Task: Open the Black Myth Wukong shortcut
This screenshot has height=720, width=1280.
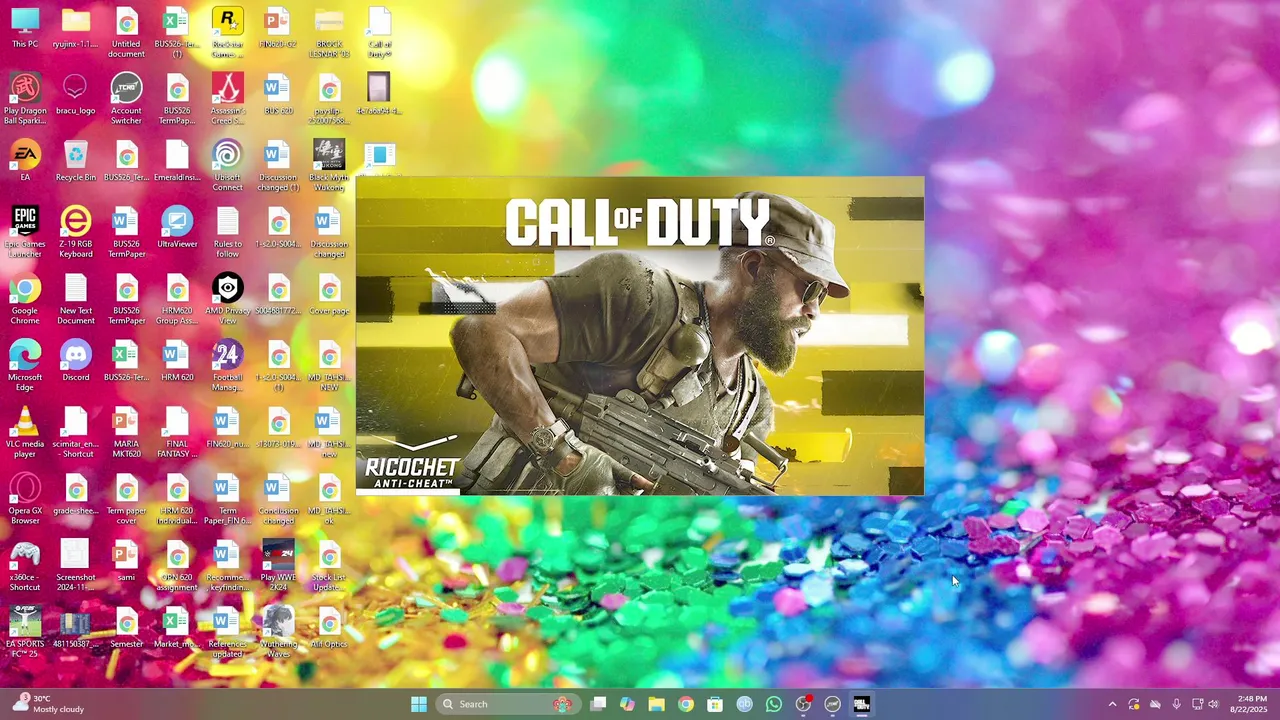Action: [329, 166]
